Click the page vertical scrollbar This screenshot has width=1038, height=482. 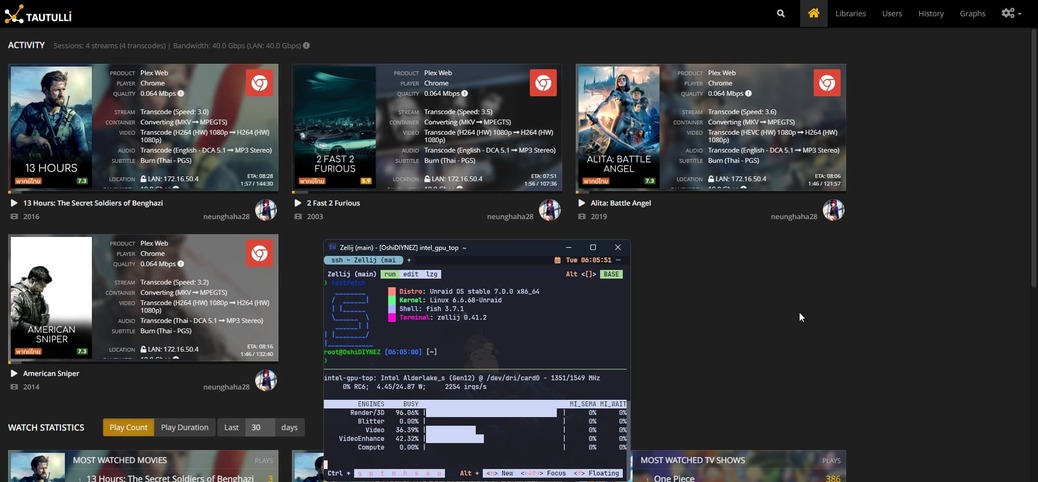coord(1035,159)
